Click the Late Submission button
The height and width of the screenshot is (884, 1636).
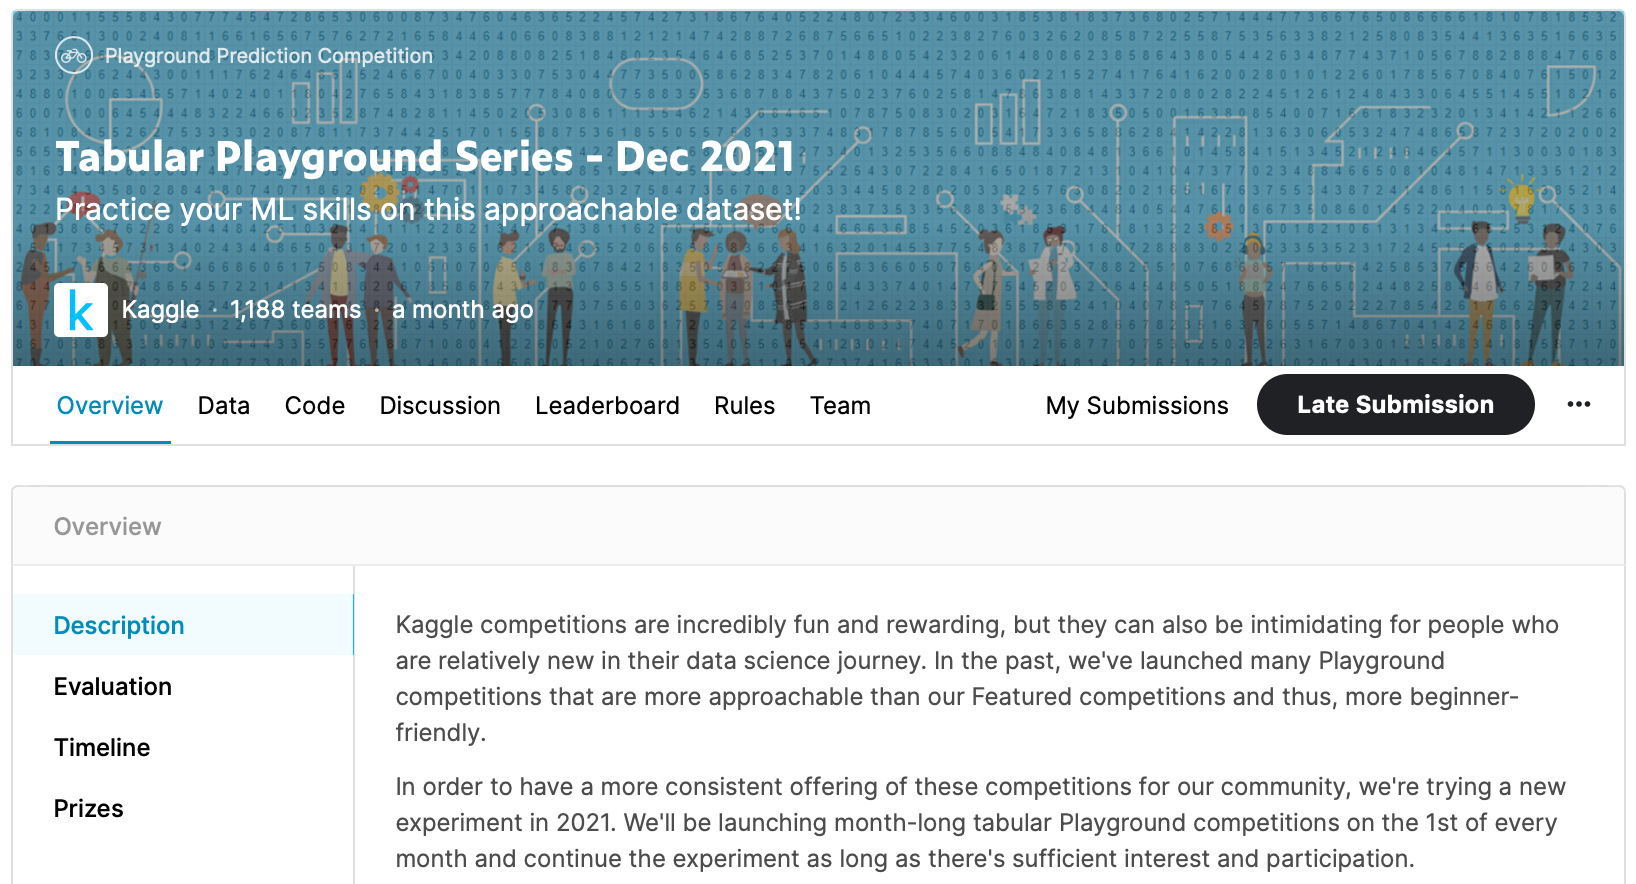pyautogui.click(x=1394, y=404)
